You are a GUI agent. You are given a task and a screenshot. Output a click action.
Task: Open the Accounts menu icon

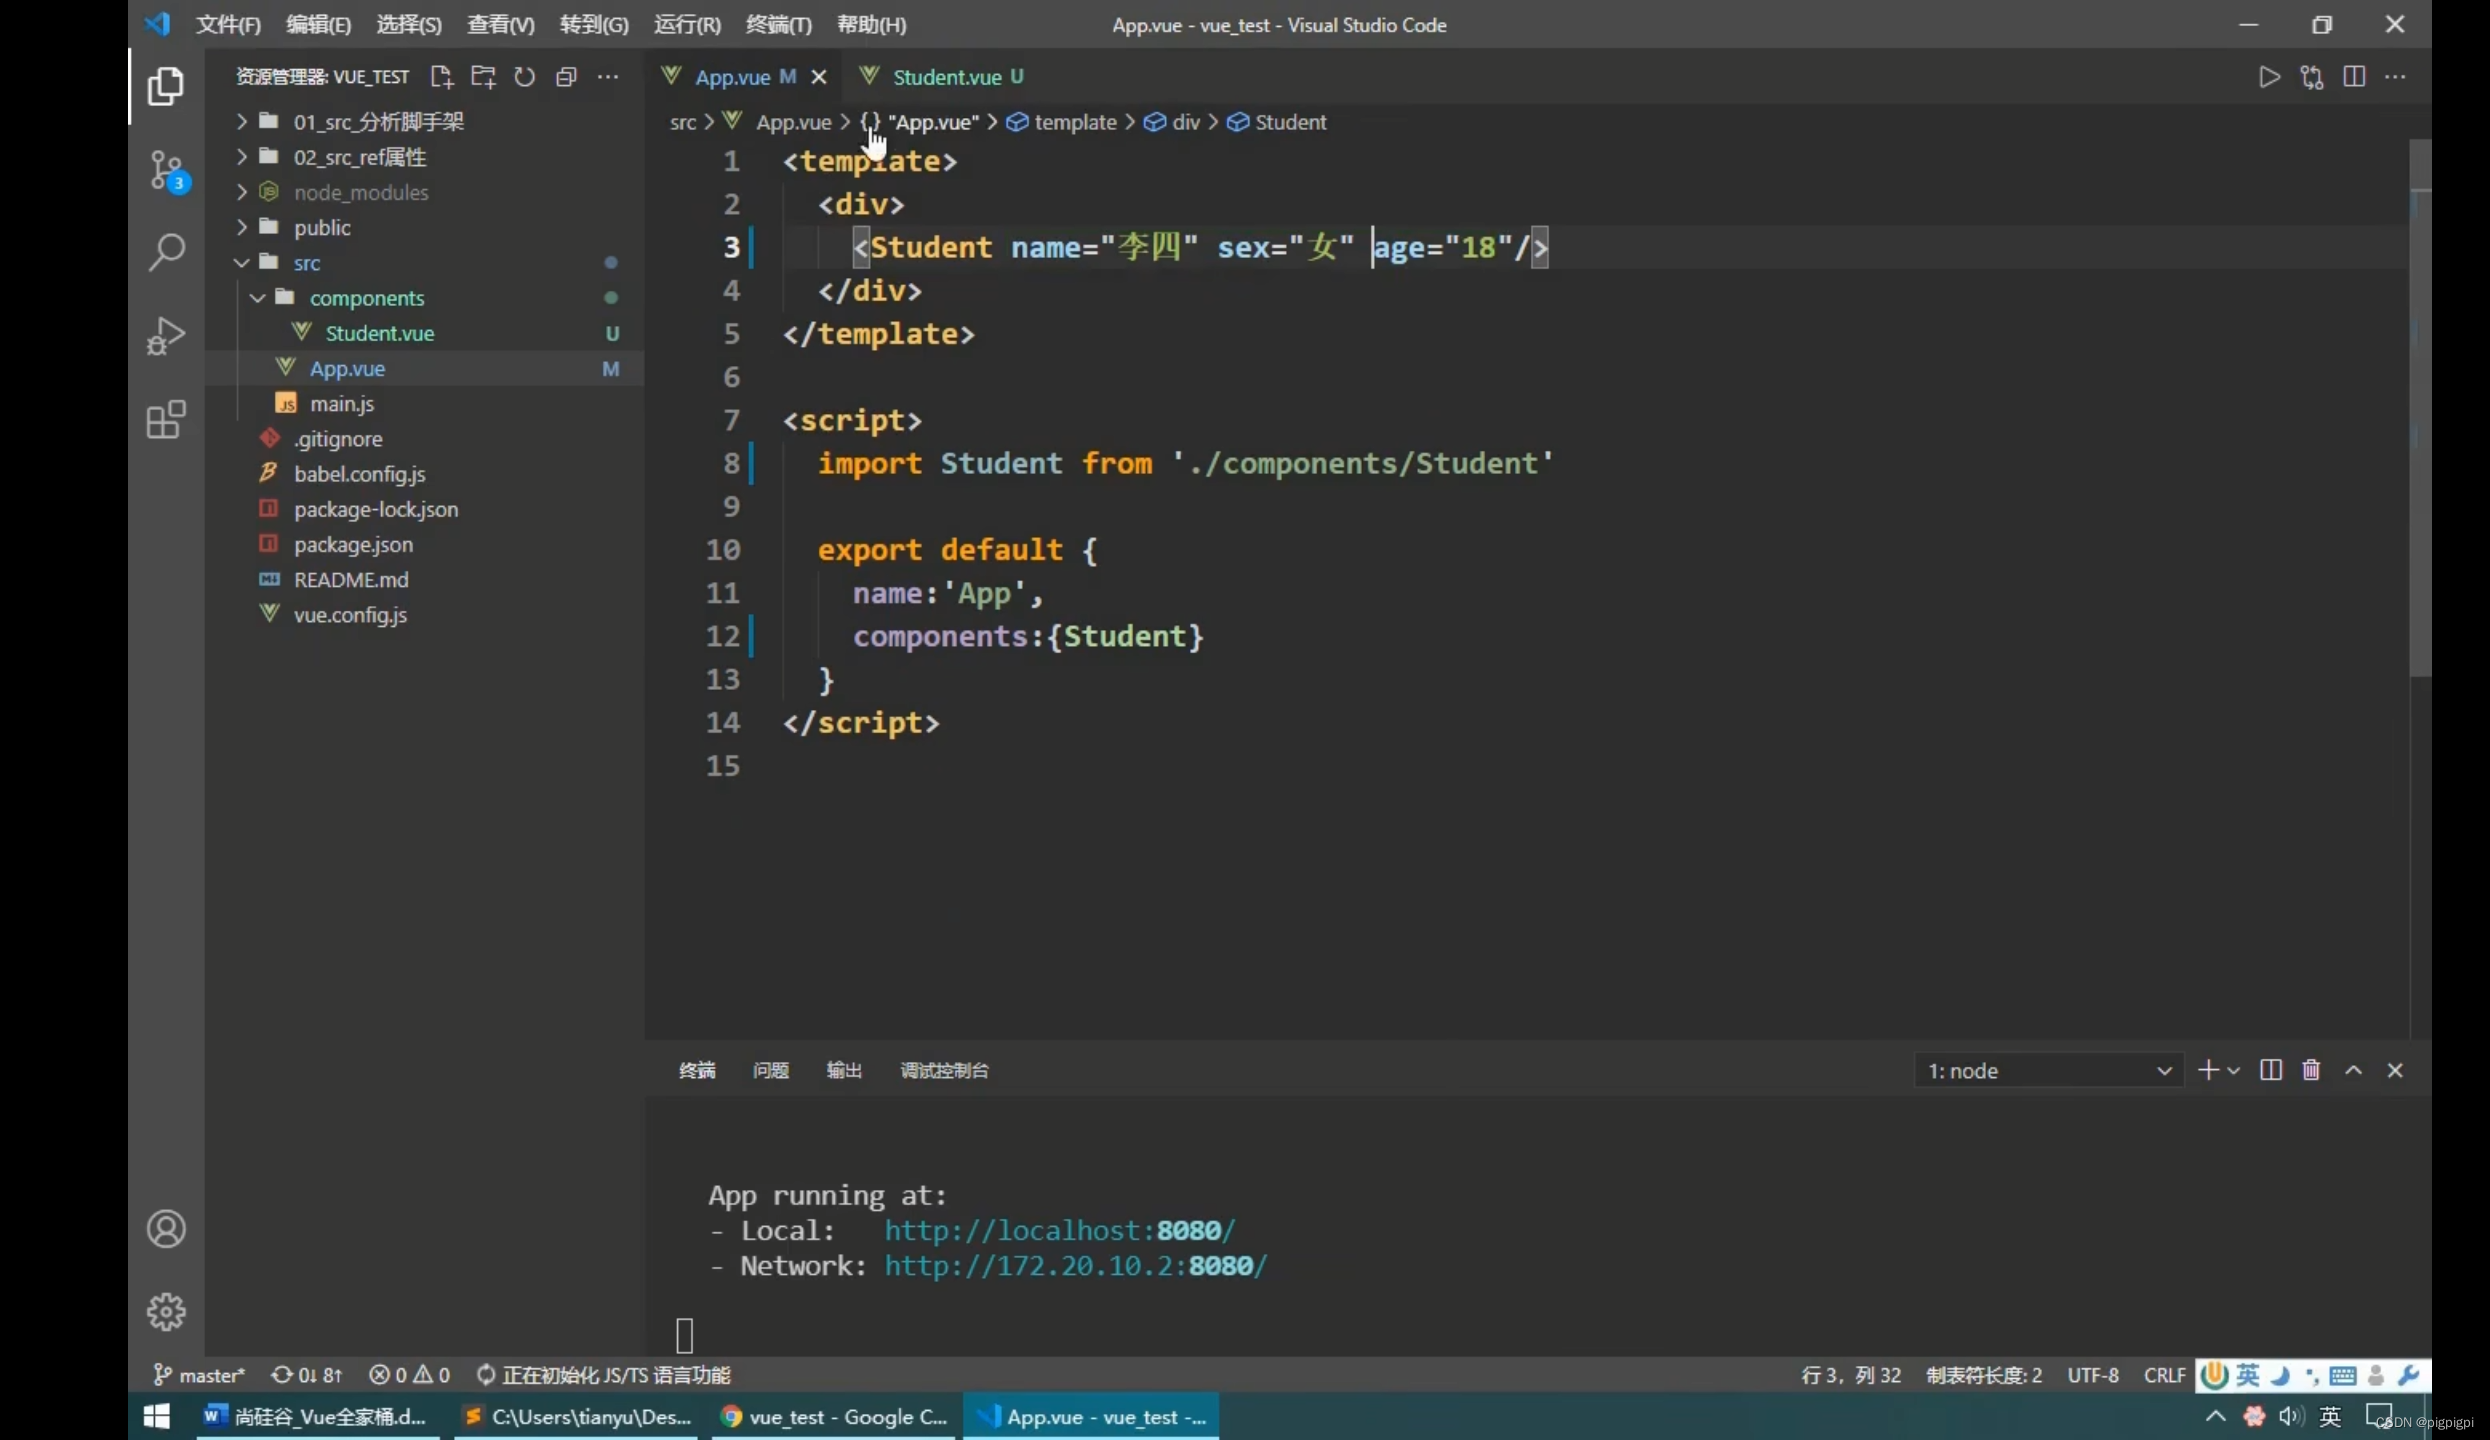[166, 1228]
